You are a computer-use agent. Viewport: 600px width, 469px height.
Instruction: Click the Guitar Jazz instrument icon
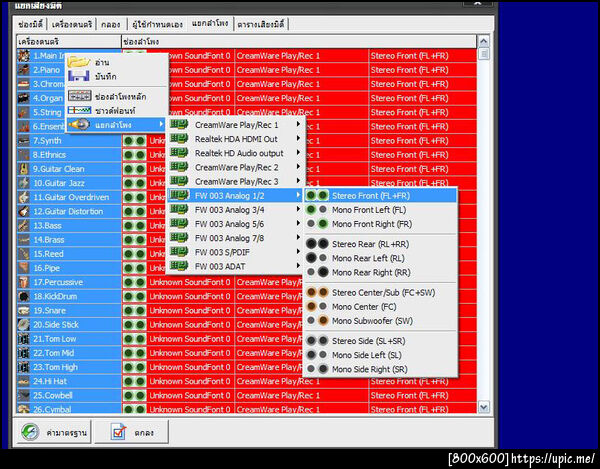[x=24, y=183]
